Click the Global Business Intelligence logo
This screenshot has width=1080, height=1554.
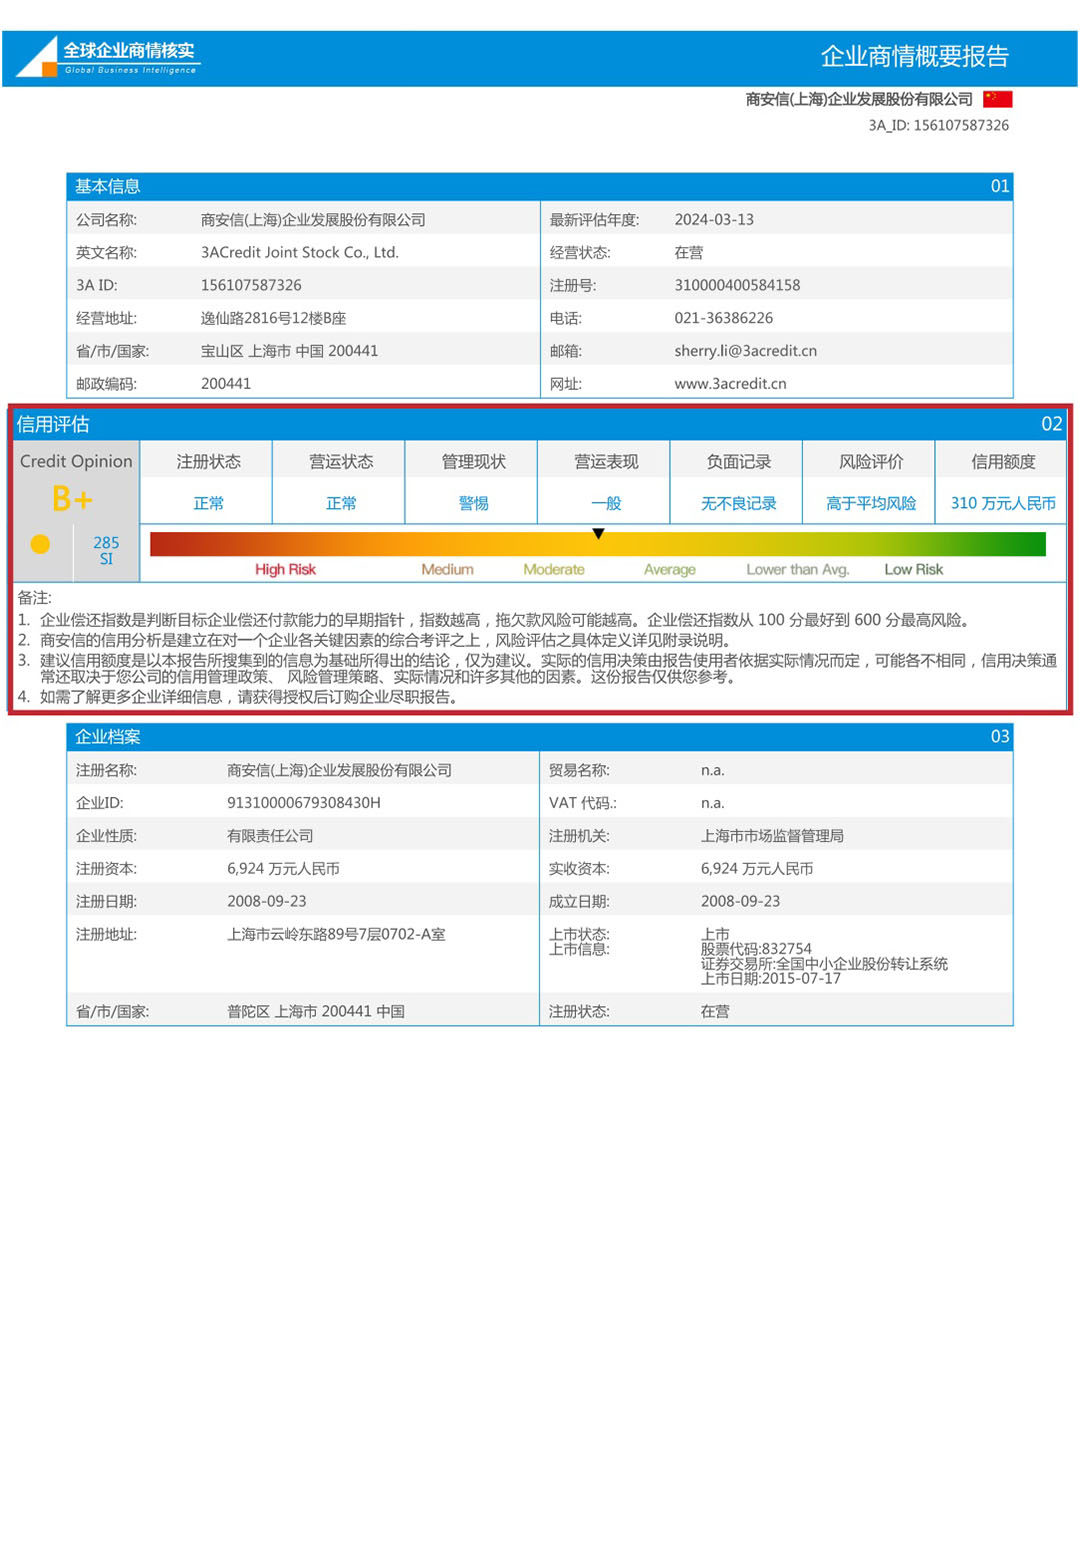(108, 57)
